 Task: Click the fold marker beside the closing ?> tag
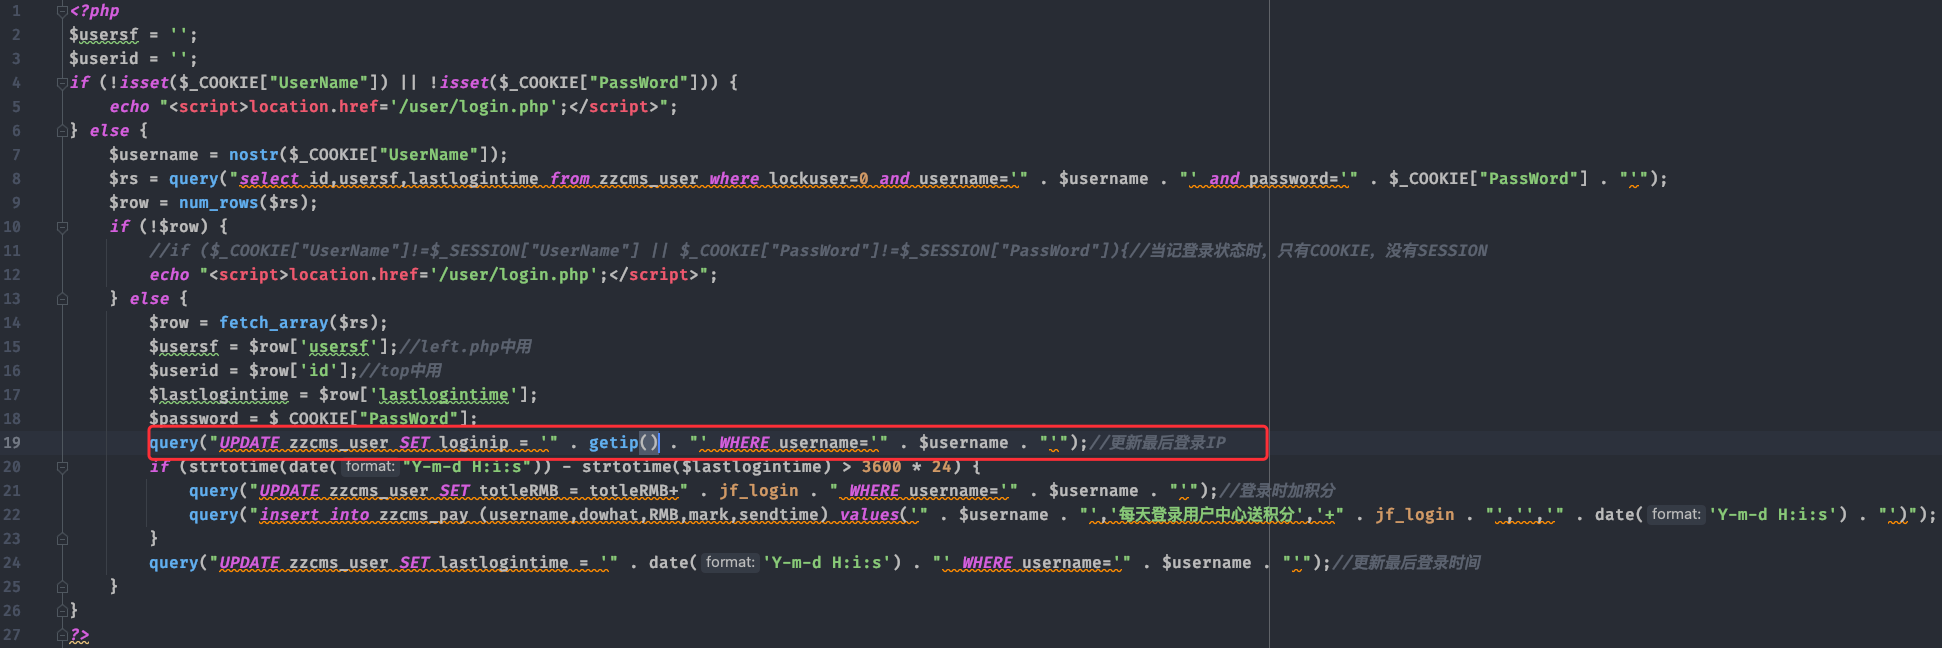(62, 635)
